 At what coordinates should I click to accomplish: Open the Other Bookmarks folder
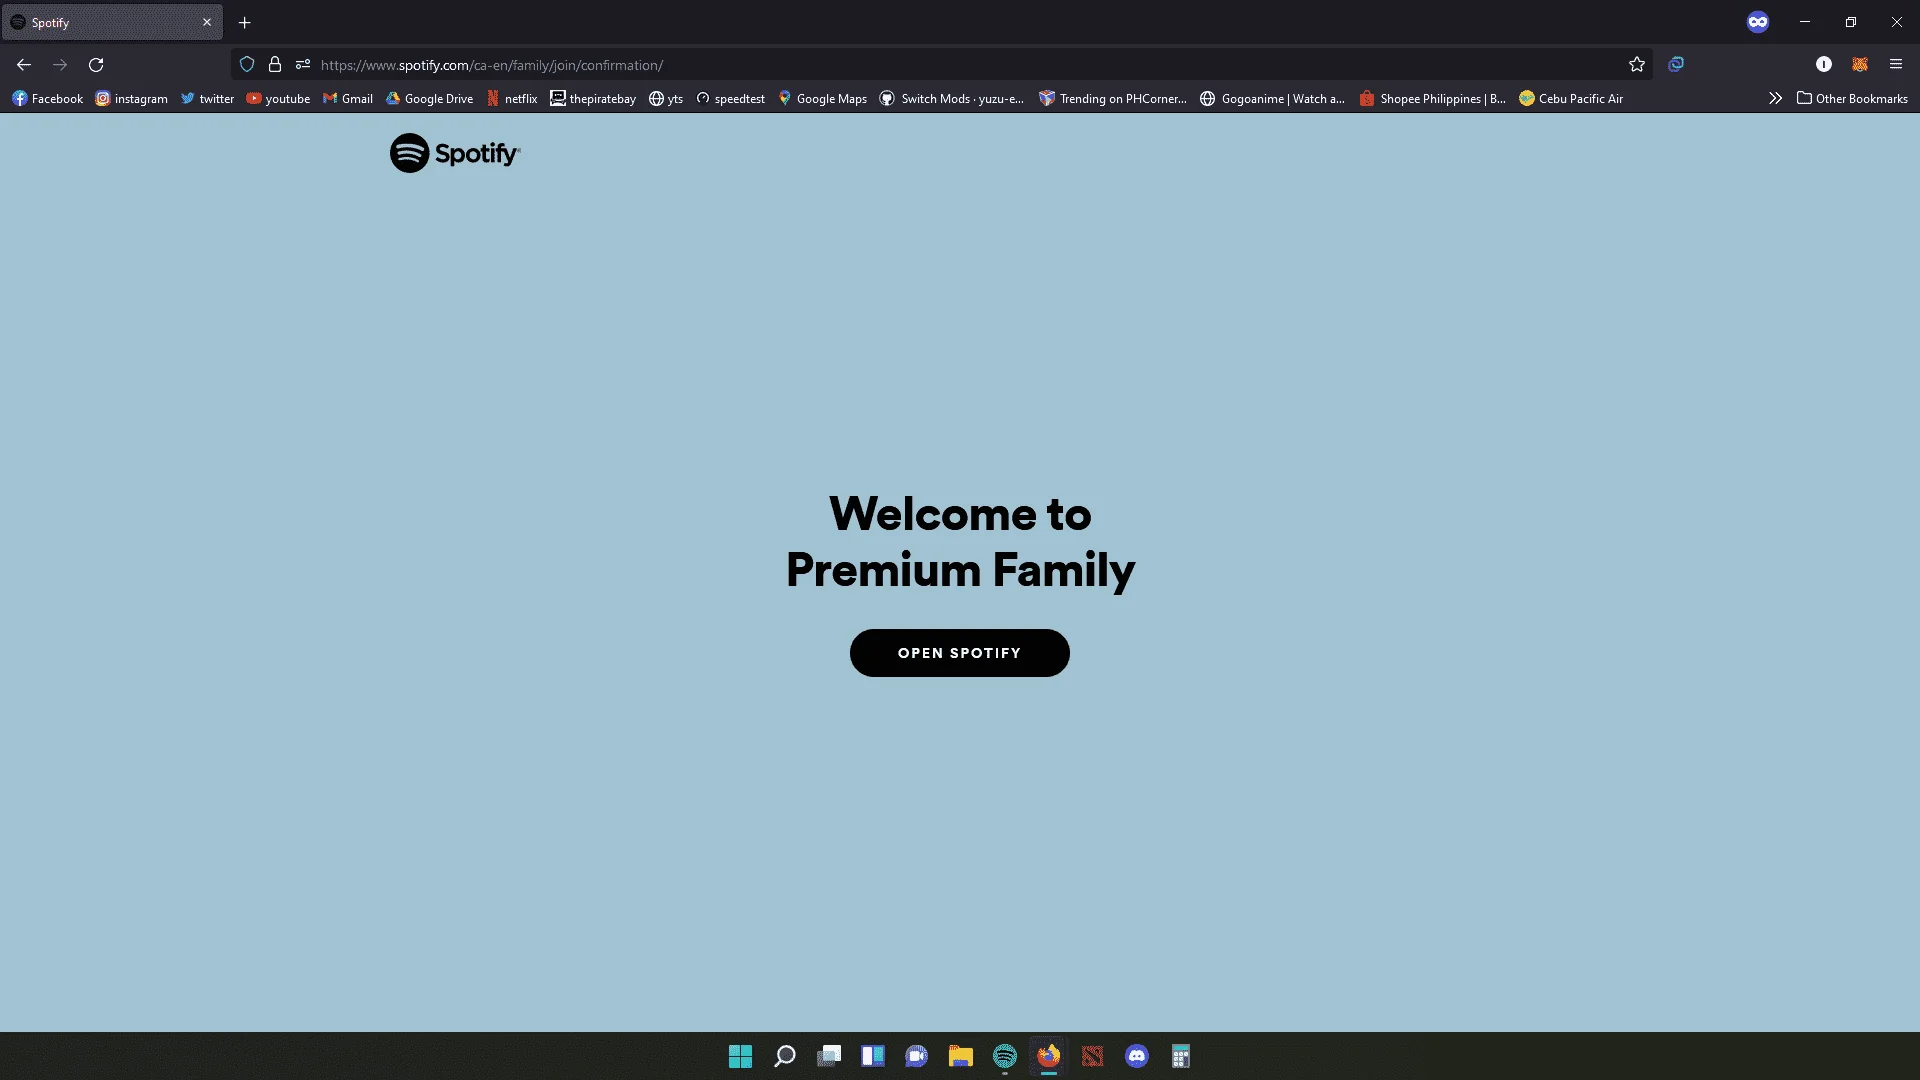point(1852,99)
